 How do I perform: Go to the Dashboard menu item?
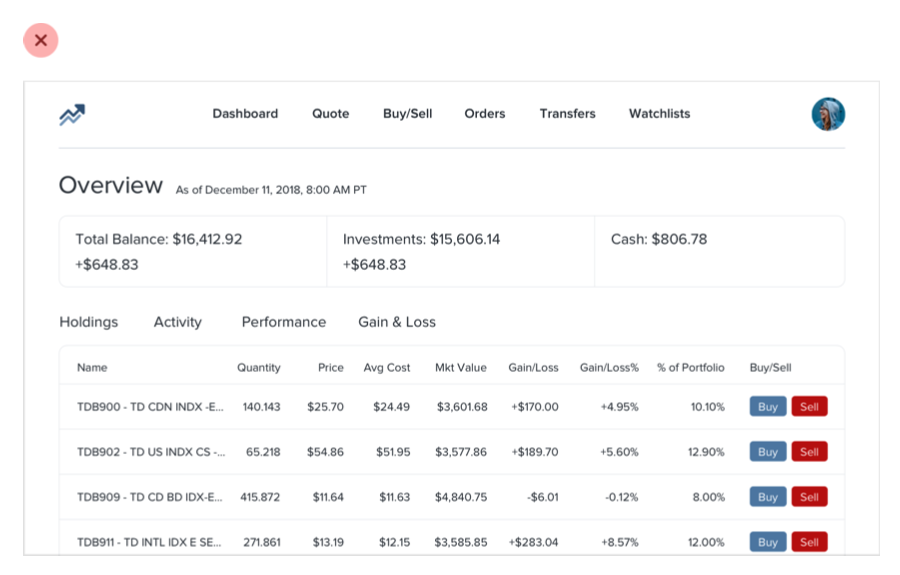pos(245,114)
